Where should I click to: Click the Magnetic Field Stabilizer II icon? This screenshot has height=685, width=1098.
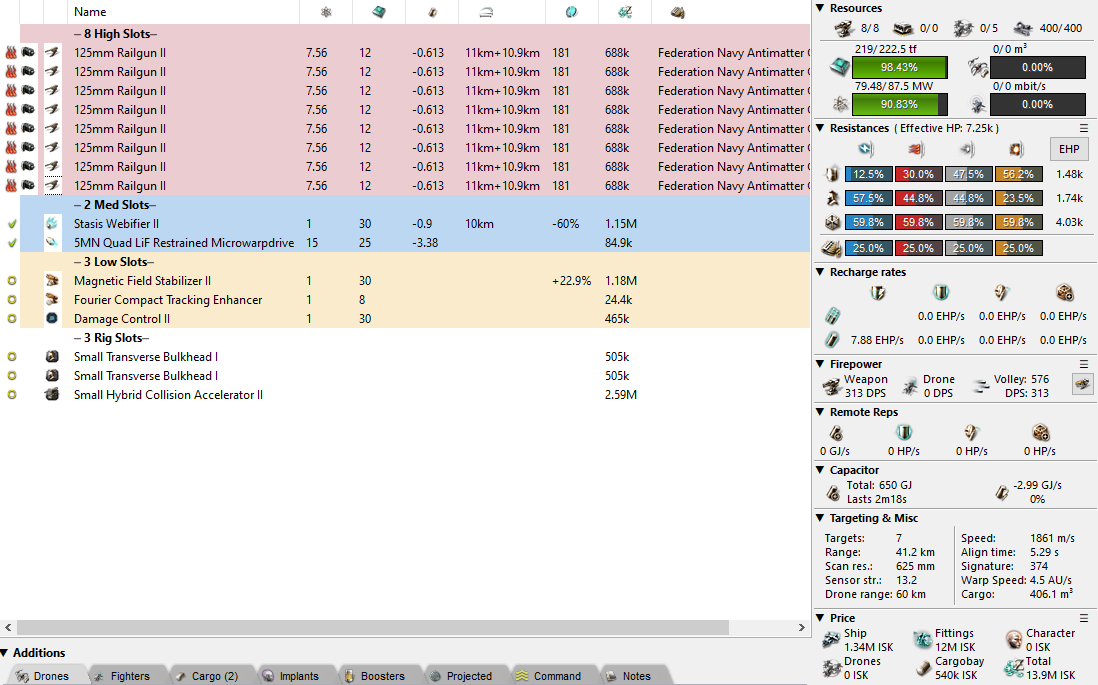(x=52, y=281)
